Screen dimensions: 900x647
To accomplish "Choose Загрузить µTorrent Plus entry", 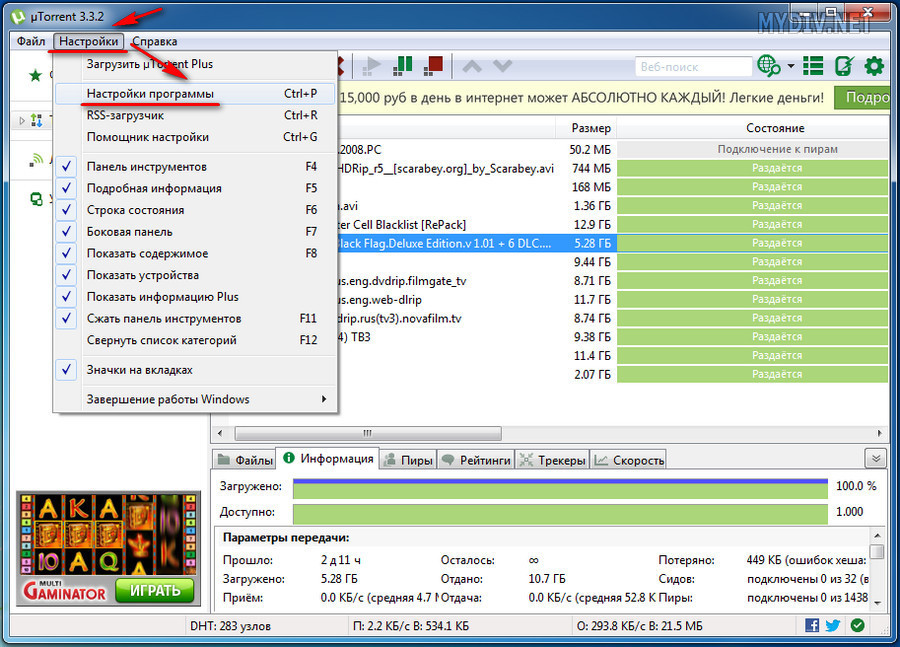I will point(195,64).
